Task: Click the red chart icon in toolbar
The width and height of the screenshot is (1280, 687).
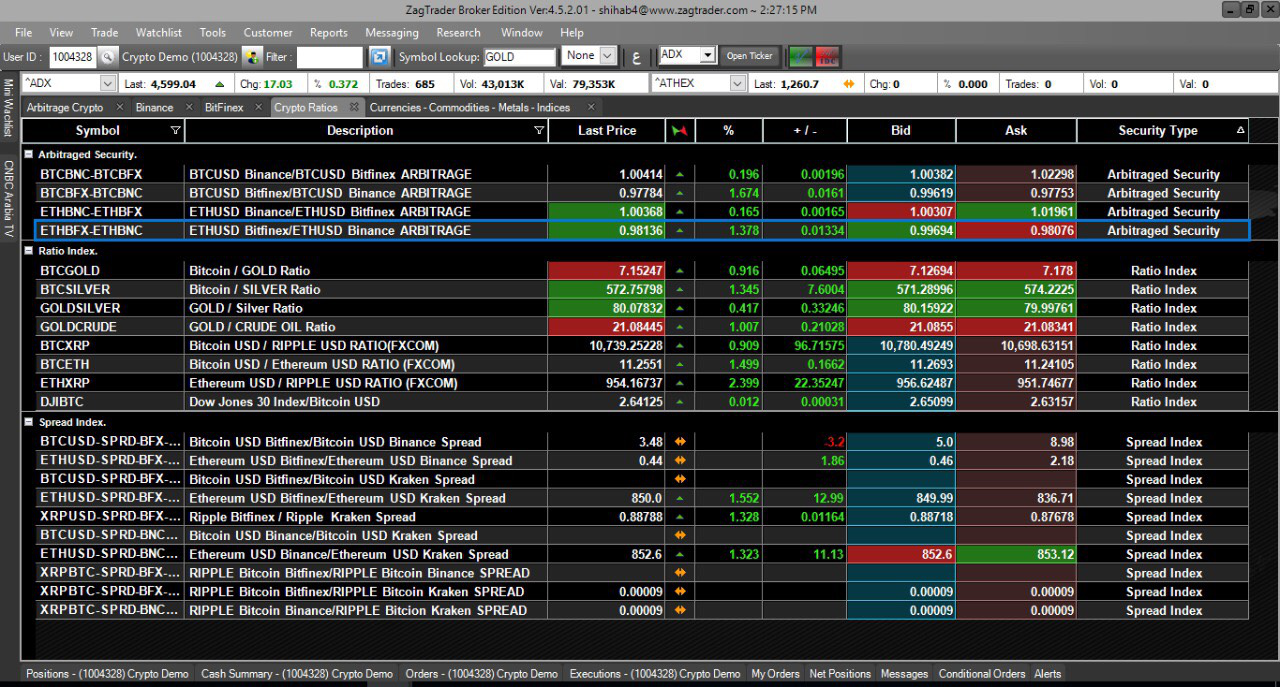Action: [827, 56]
